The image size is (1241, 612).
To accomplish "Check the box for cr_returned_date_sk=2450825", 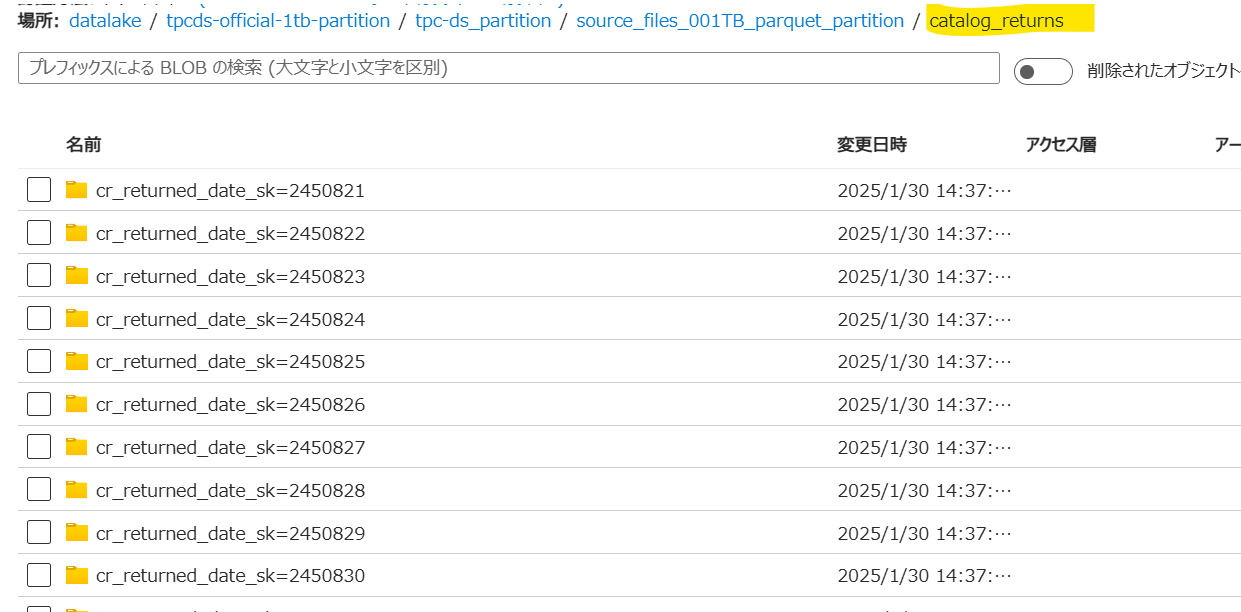I will pos(39,361).
